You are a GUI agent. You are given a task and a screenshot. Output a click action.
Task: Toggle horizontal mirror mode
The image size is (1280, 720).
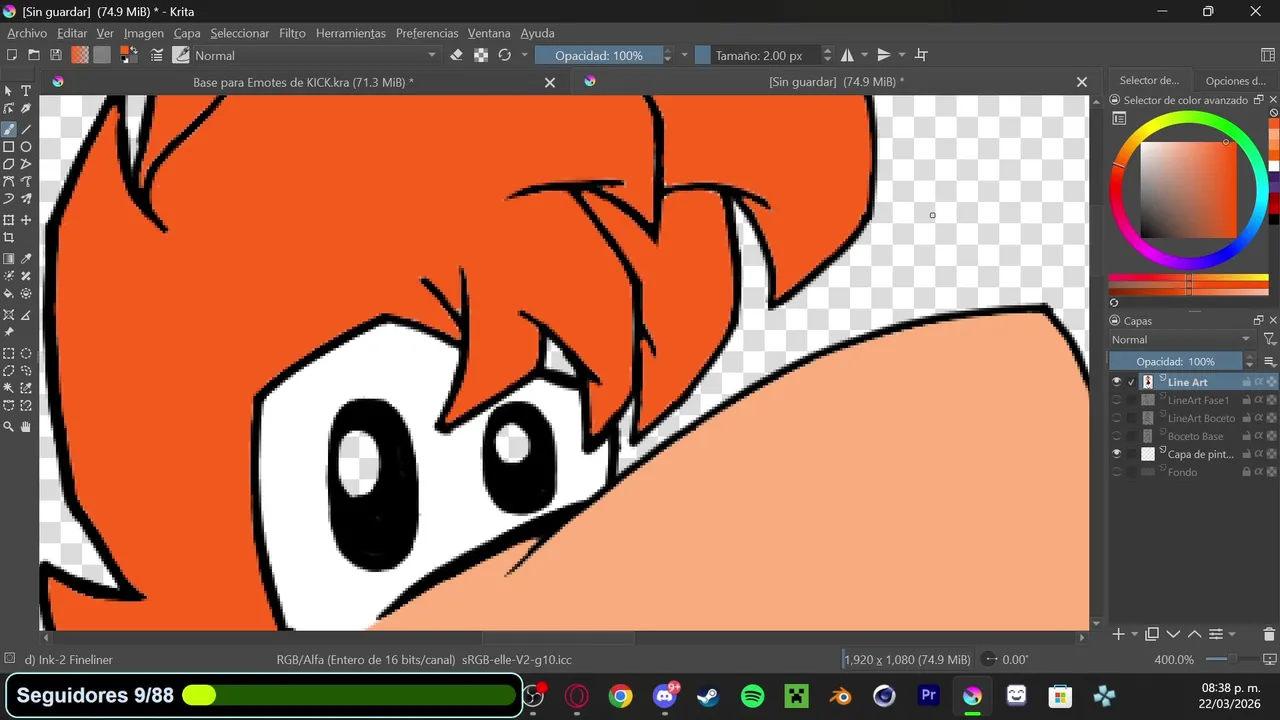coord(847,55)
